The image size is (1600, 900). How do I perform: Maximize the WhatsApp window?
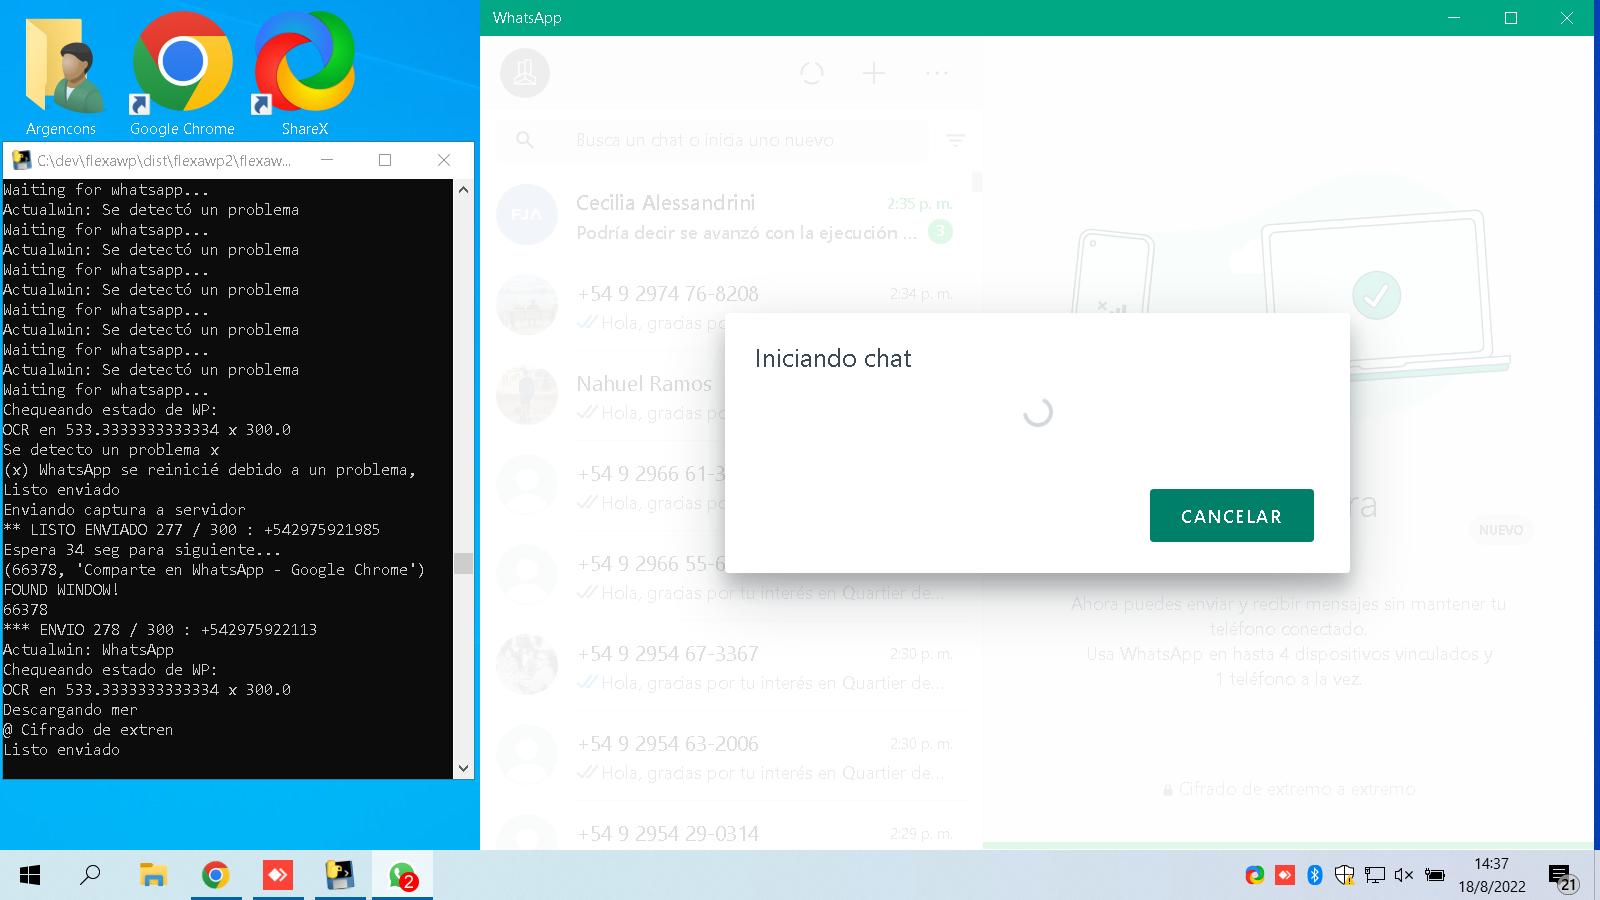point(1511,18)
